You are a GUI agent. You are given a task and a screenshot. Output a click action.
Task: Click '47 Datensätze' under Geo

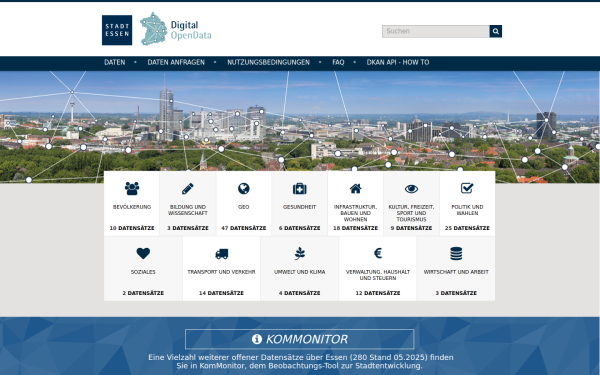tap(244, 228)
